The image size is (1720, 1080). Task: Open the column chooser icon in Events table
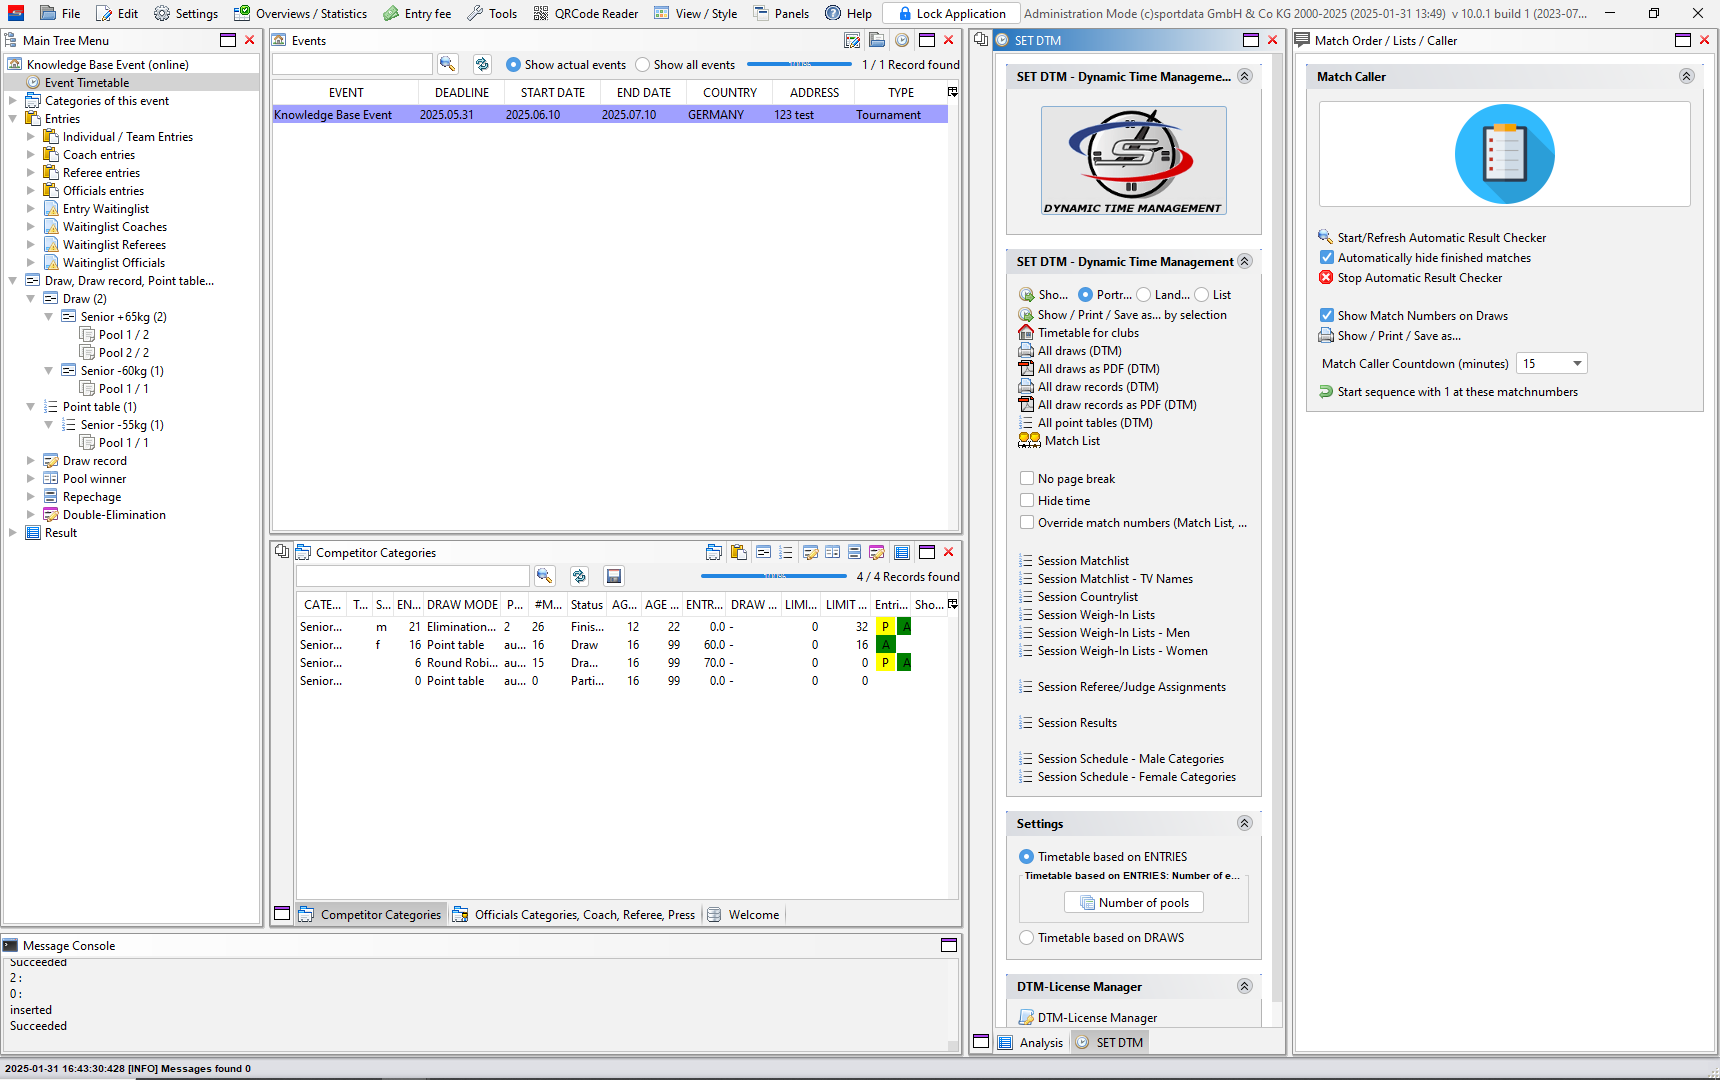952,92
